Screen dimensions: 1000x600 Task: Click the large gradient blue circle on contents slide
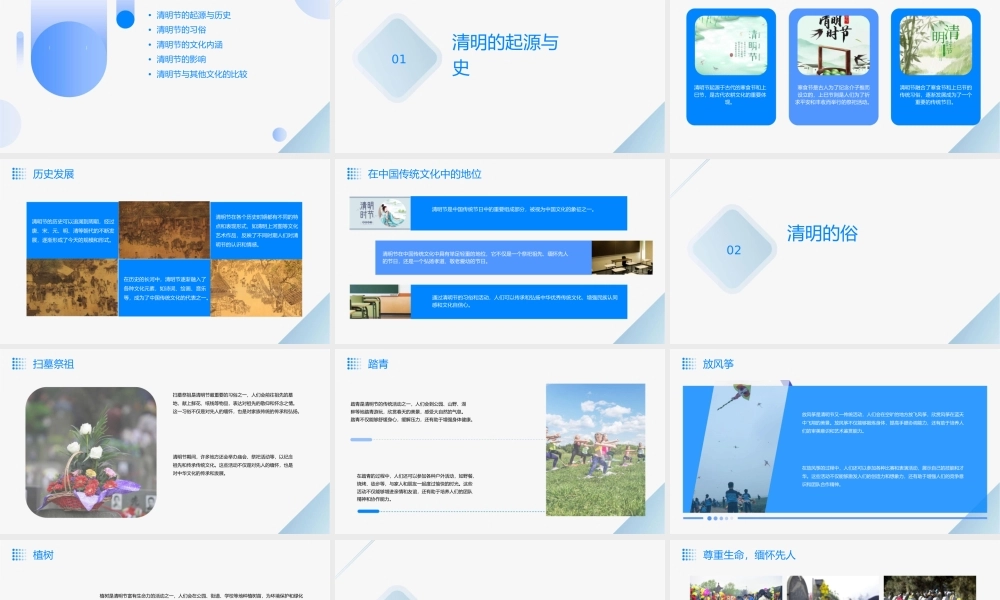tap(69, 59)
